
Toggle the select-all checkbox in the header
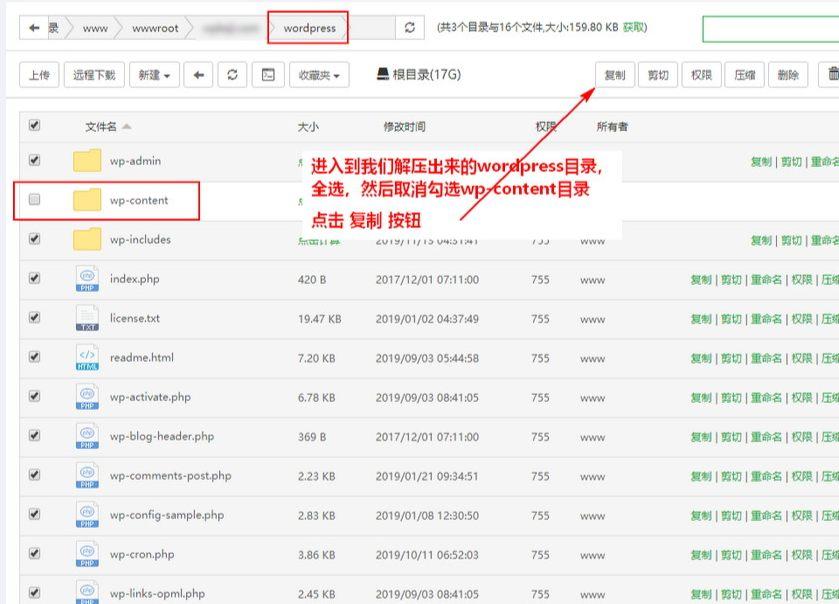(35, 125)
